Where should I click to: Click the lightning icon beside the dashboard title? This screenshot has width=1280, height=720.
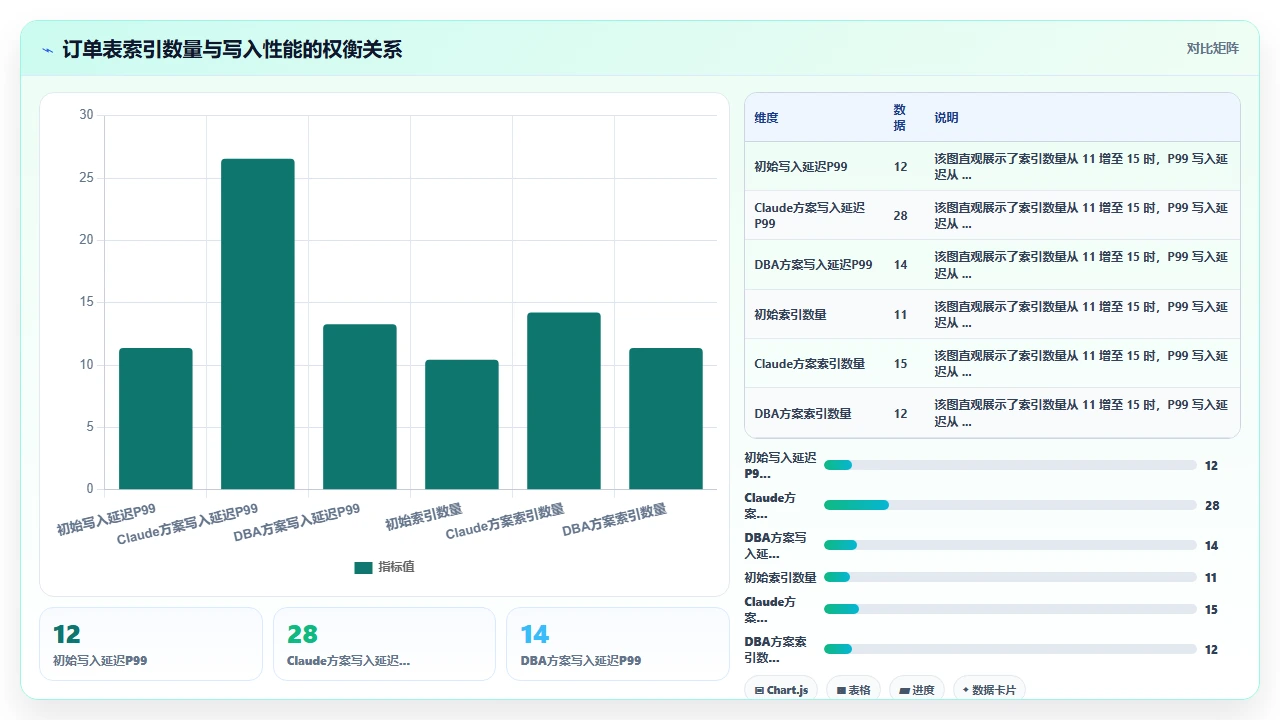(47, 49)
